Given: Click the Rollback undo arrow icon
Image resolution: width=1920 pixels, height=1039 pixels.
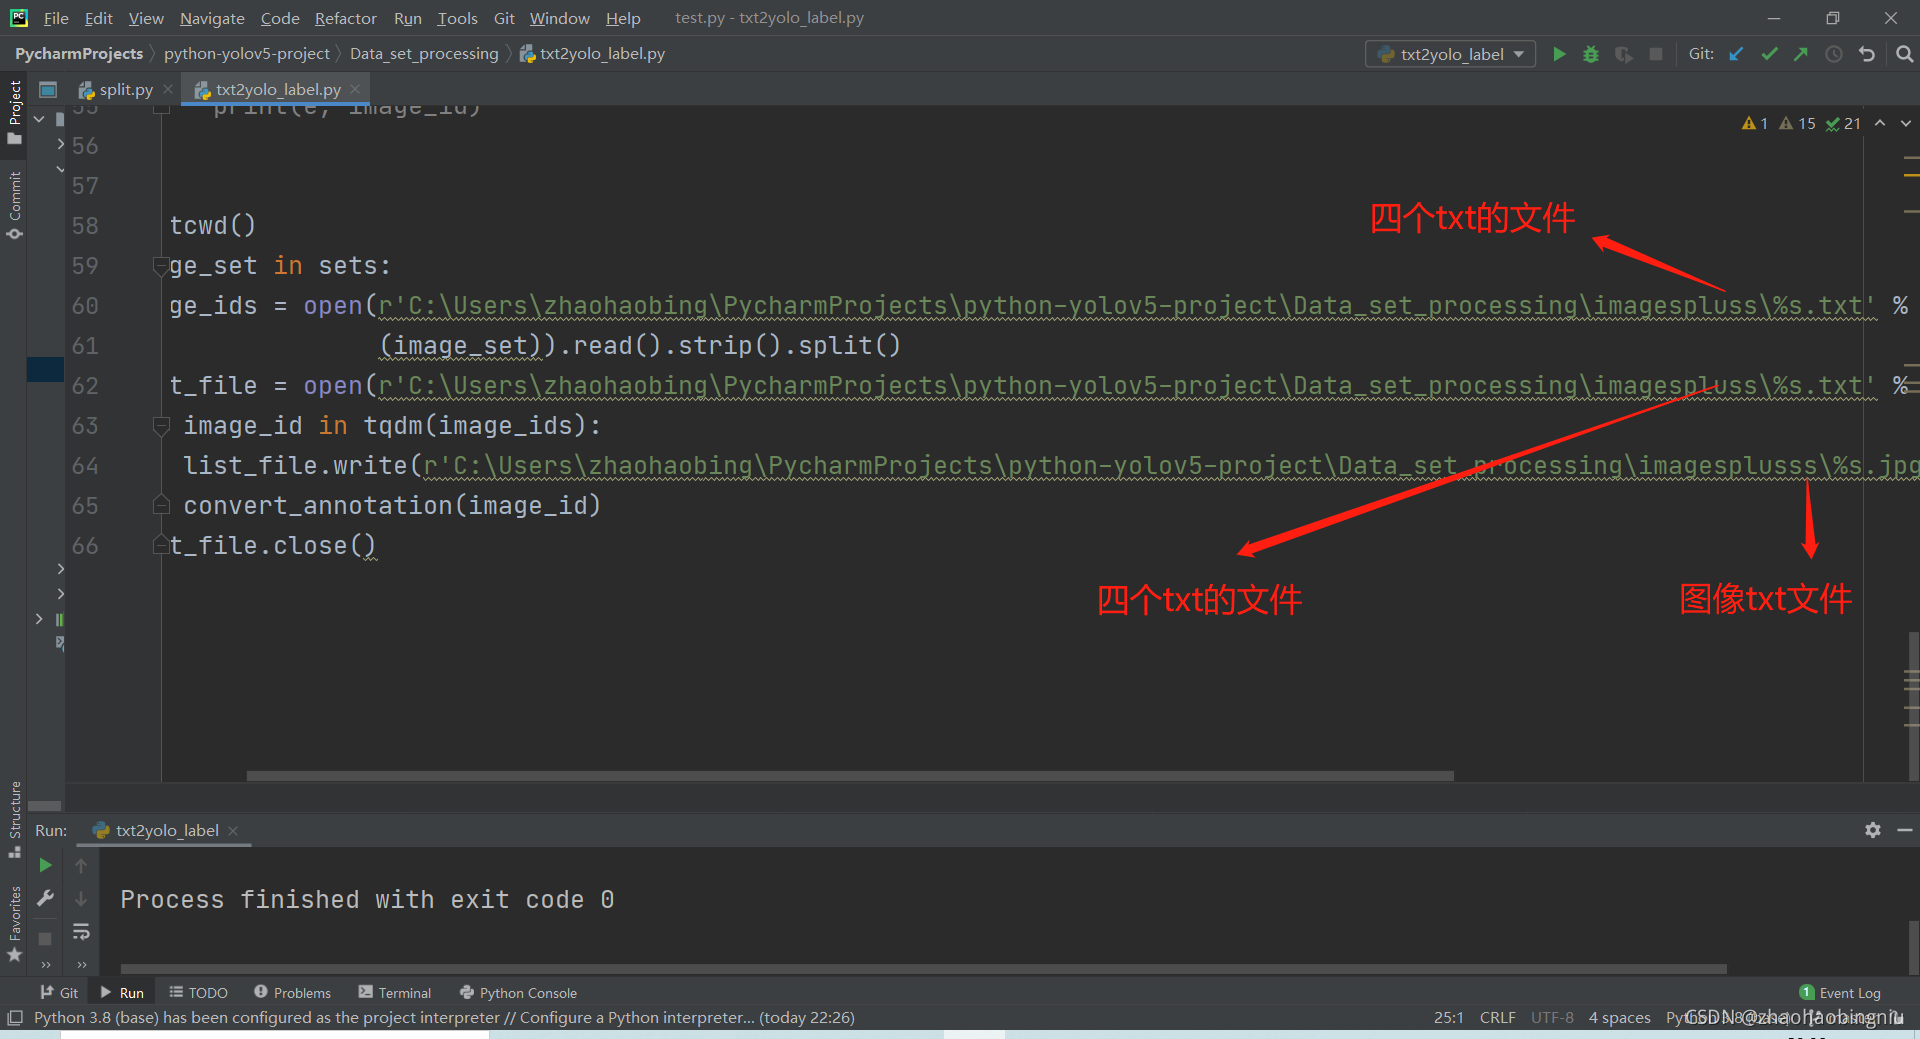Looking at the screenshot, I should 1866,54.
